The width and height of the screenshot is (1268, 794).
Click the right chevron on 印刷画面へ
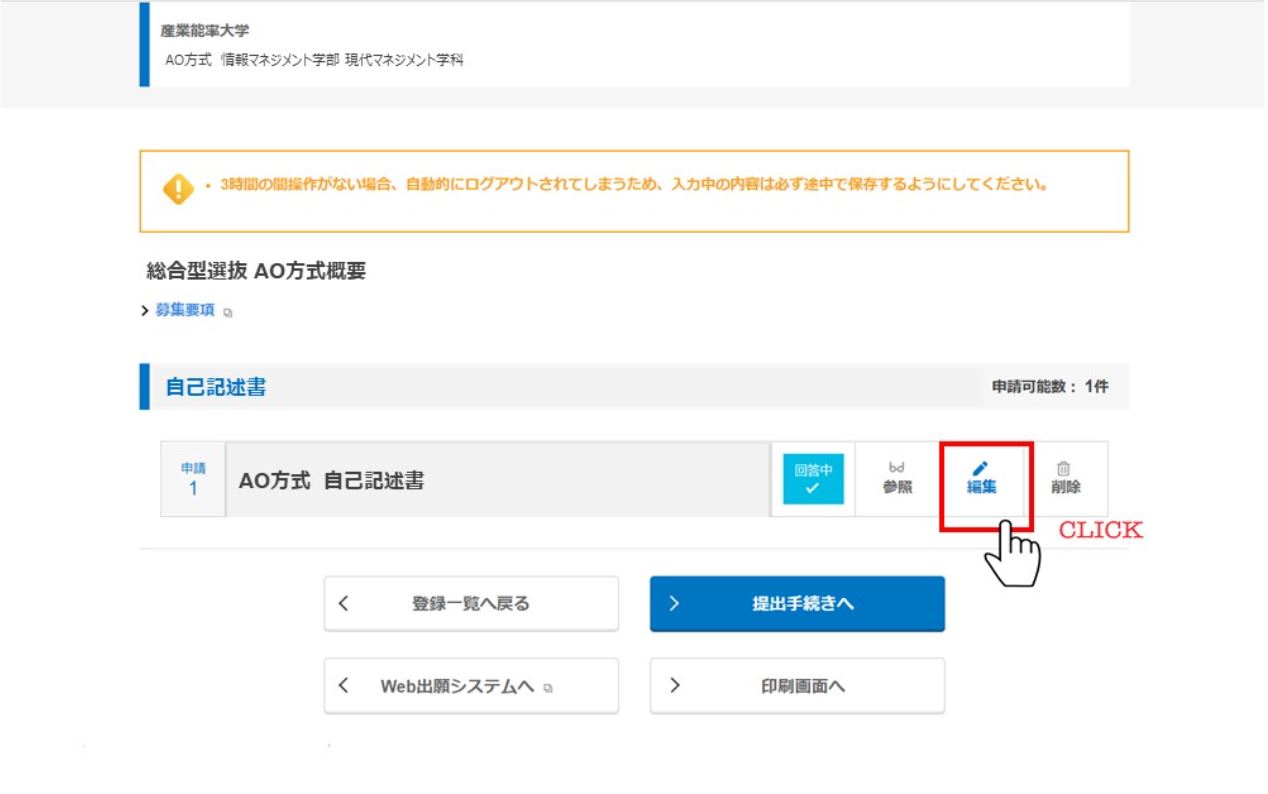coord(674,686)
